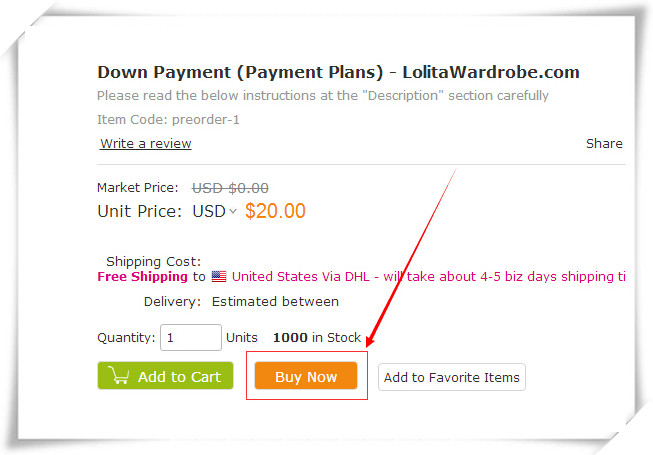This screenshot has height=455, width=653.
Task: Click the Down Payment product title
Action: (x=338, y=72)
